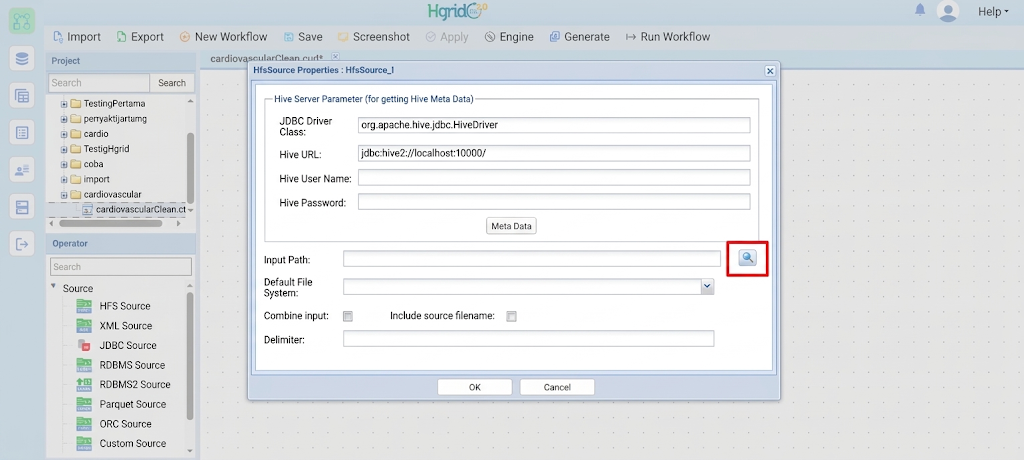Click the notification bell icon
Image resolution: width=1024 pixels, height=460 pixels.
pyautogui.click(x=920, y=10)
